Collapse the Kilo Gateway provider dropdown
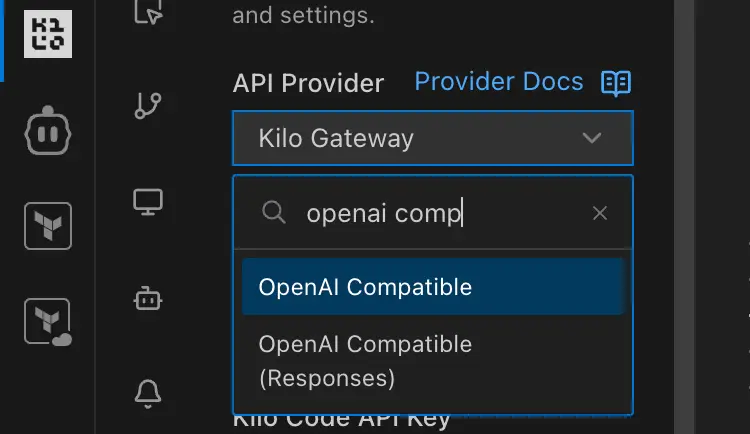 tap(433, 138)
